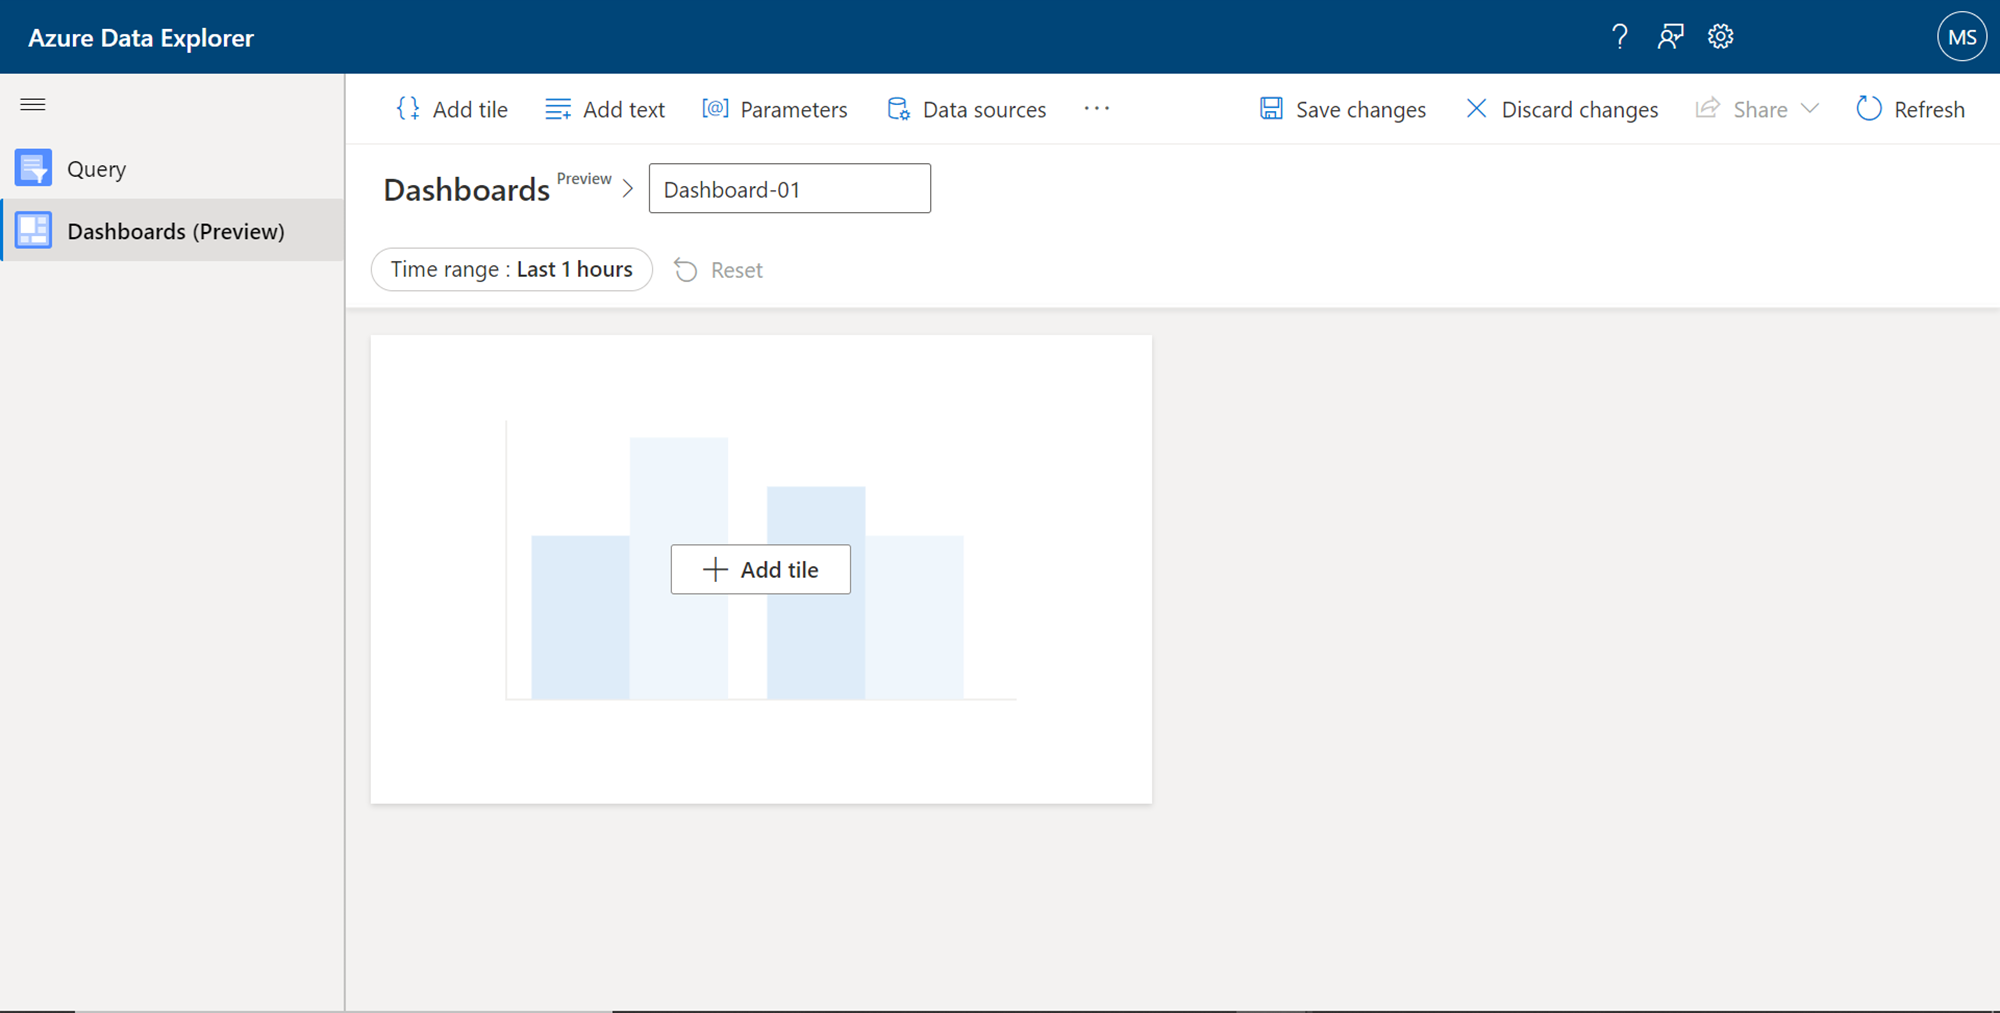The height and width of the screenshot is (1013, 2000).
Task: Click the Query icon in sidebar
Action: pyautogui.click(x=33, y=168)
